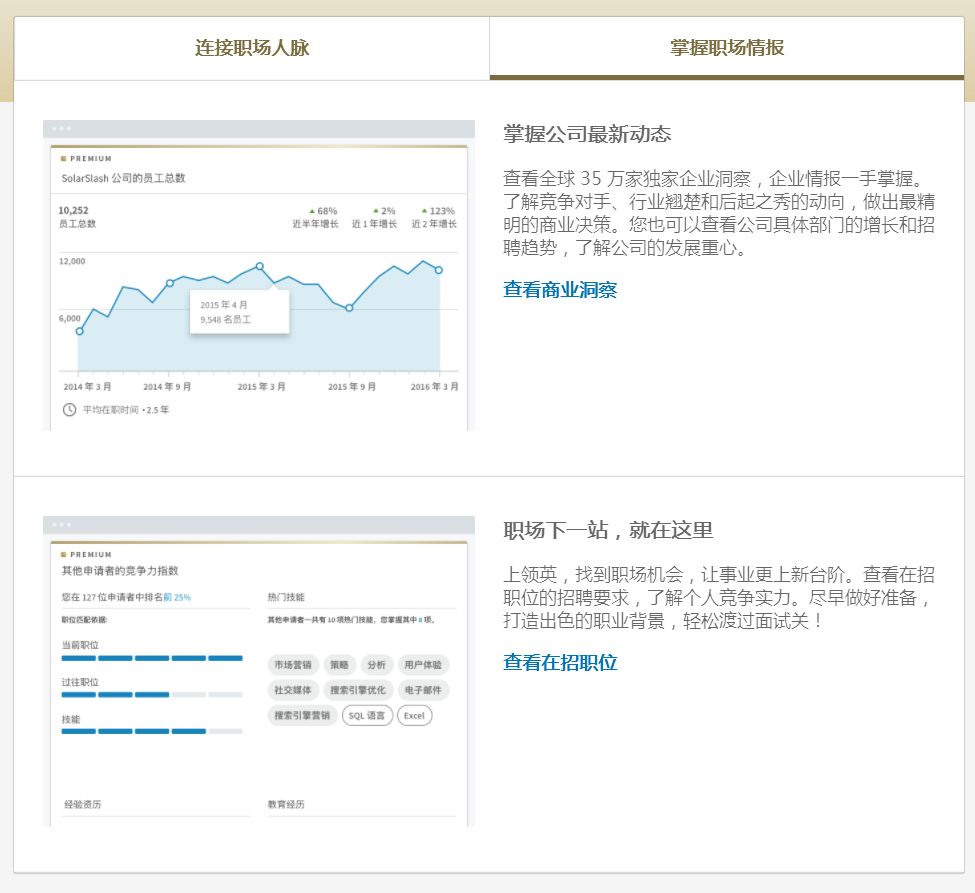This screenshot has width=975, height=893.
Task: Click the chart's final data point marker
Action: 439,270
